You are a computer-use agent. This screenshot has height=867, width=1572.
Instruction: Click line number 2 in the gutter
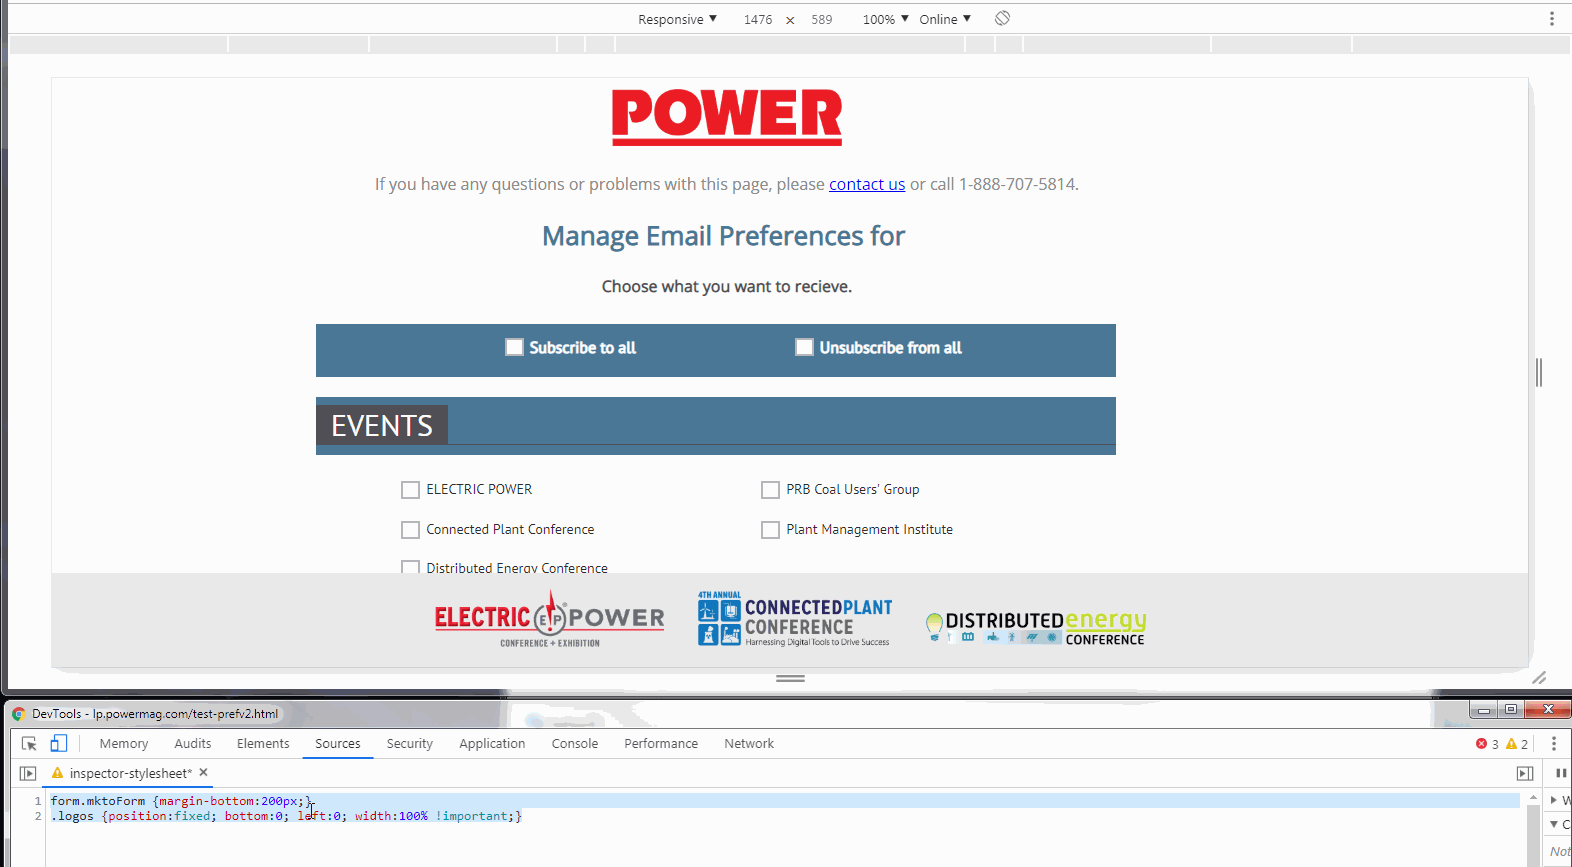[x=38, y=816]
